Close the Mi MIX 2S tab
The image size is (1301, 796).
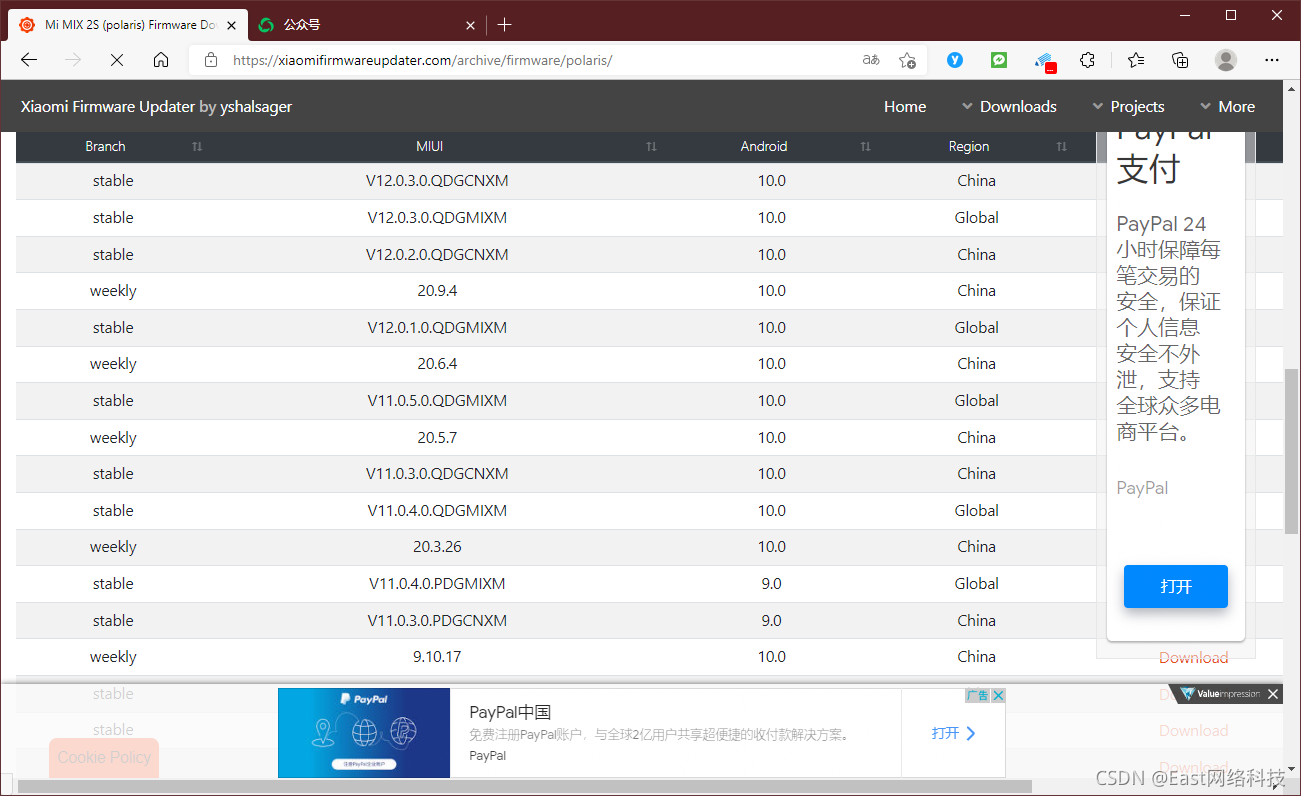coord(232,25)
